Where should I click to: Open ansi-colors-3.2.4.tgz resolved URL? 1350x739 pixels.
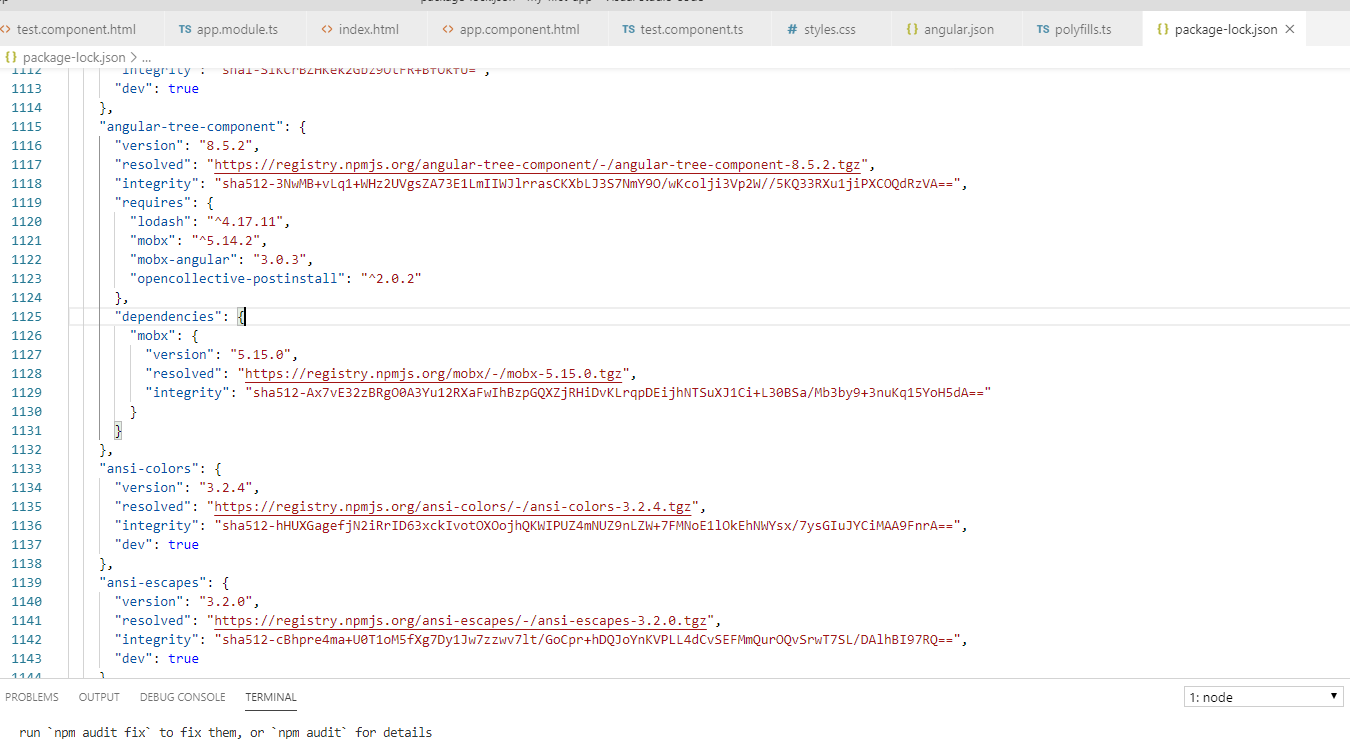[452, 506]
